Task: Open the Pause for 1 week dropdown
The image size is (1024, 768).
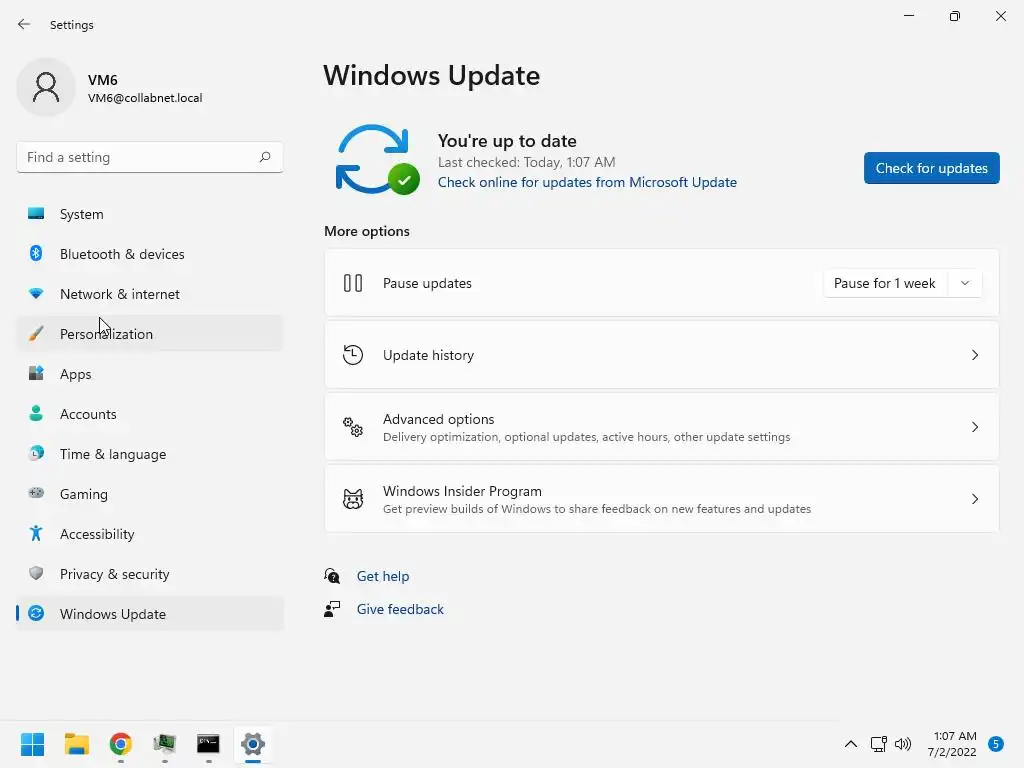Action: click(965, 283)
